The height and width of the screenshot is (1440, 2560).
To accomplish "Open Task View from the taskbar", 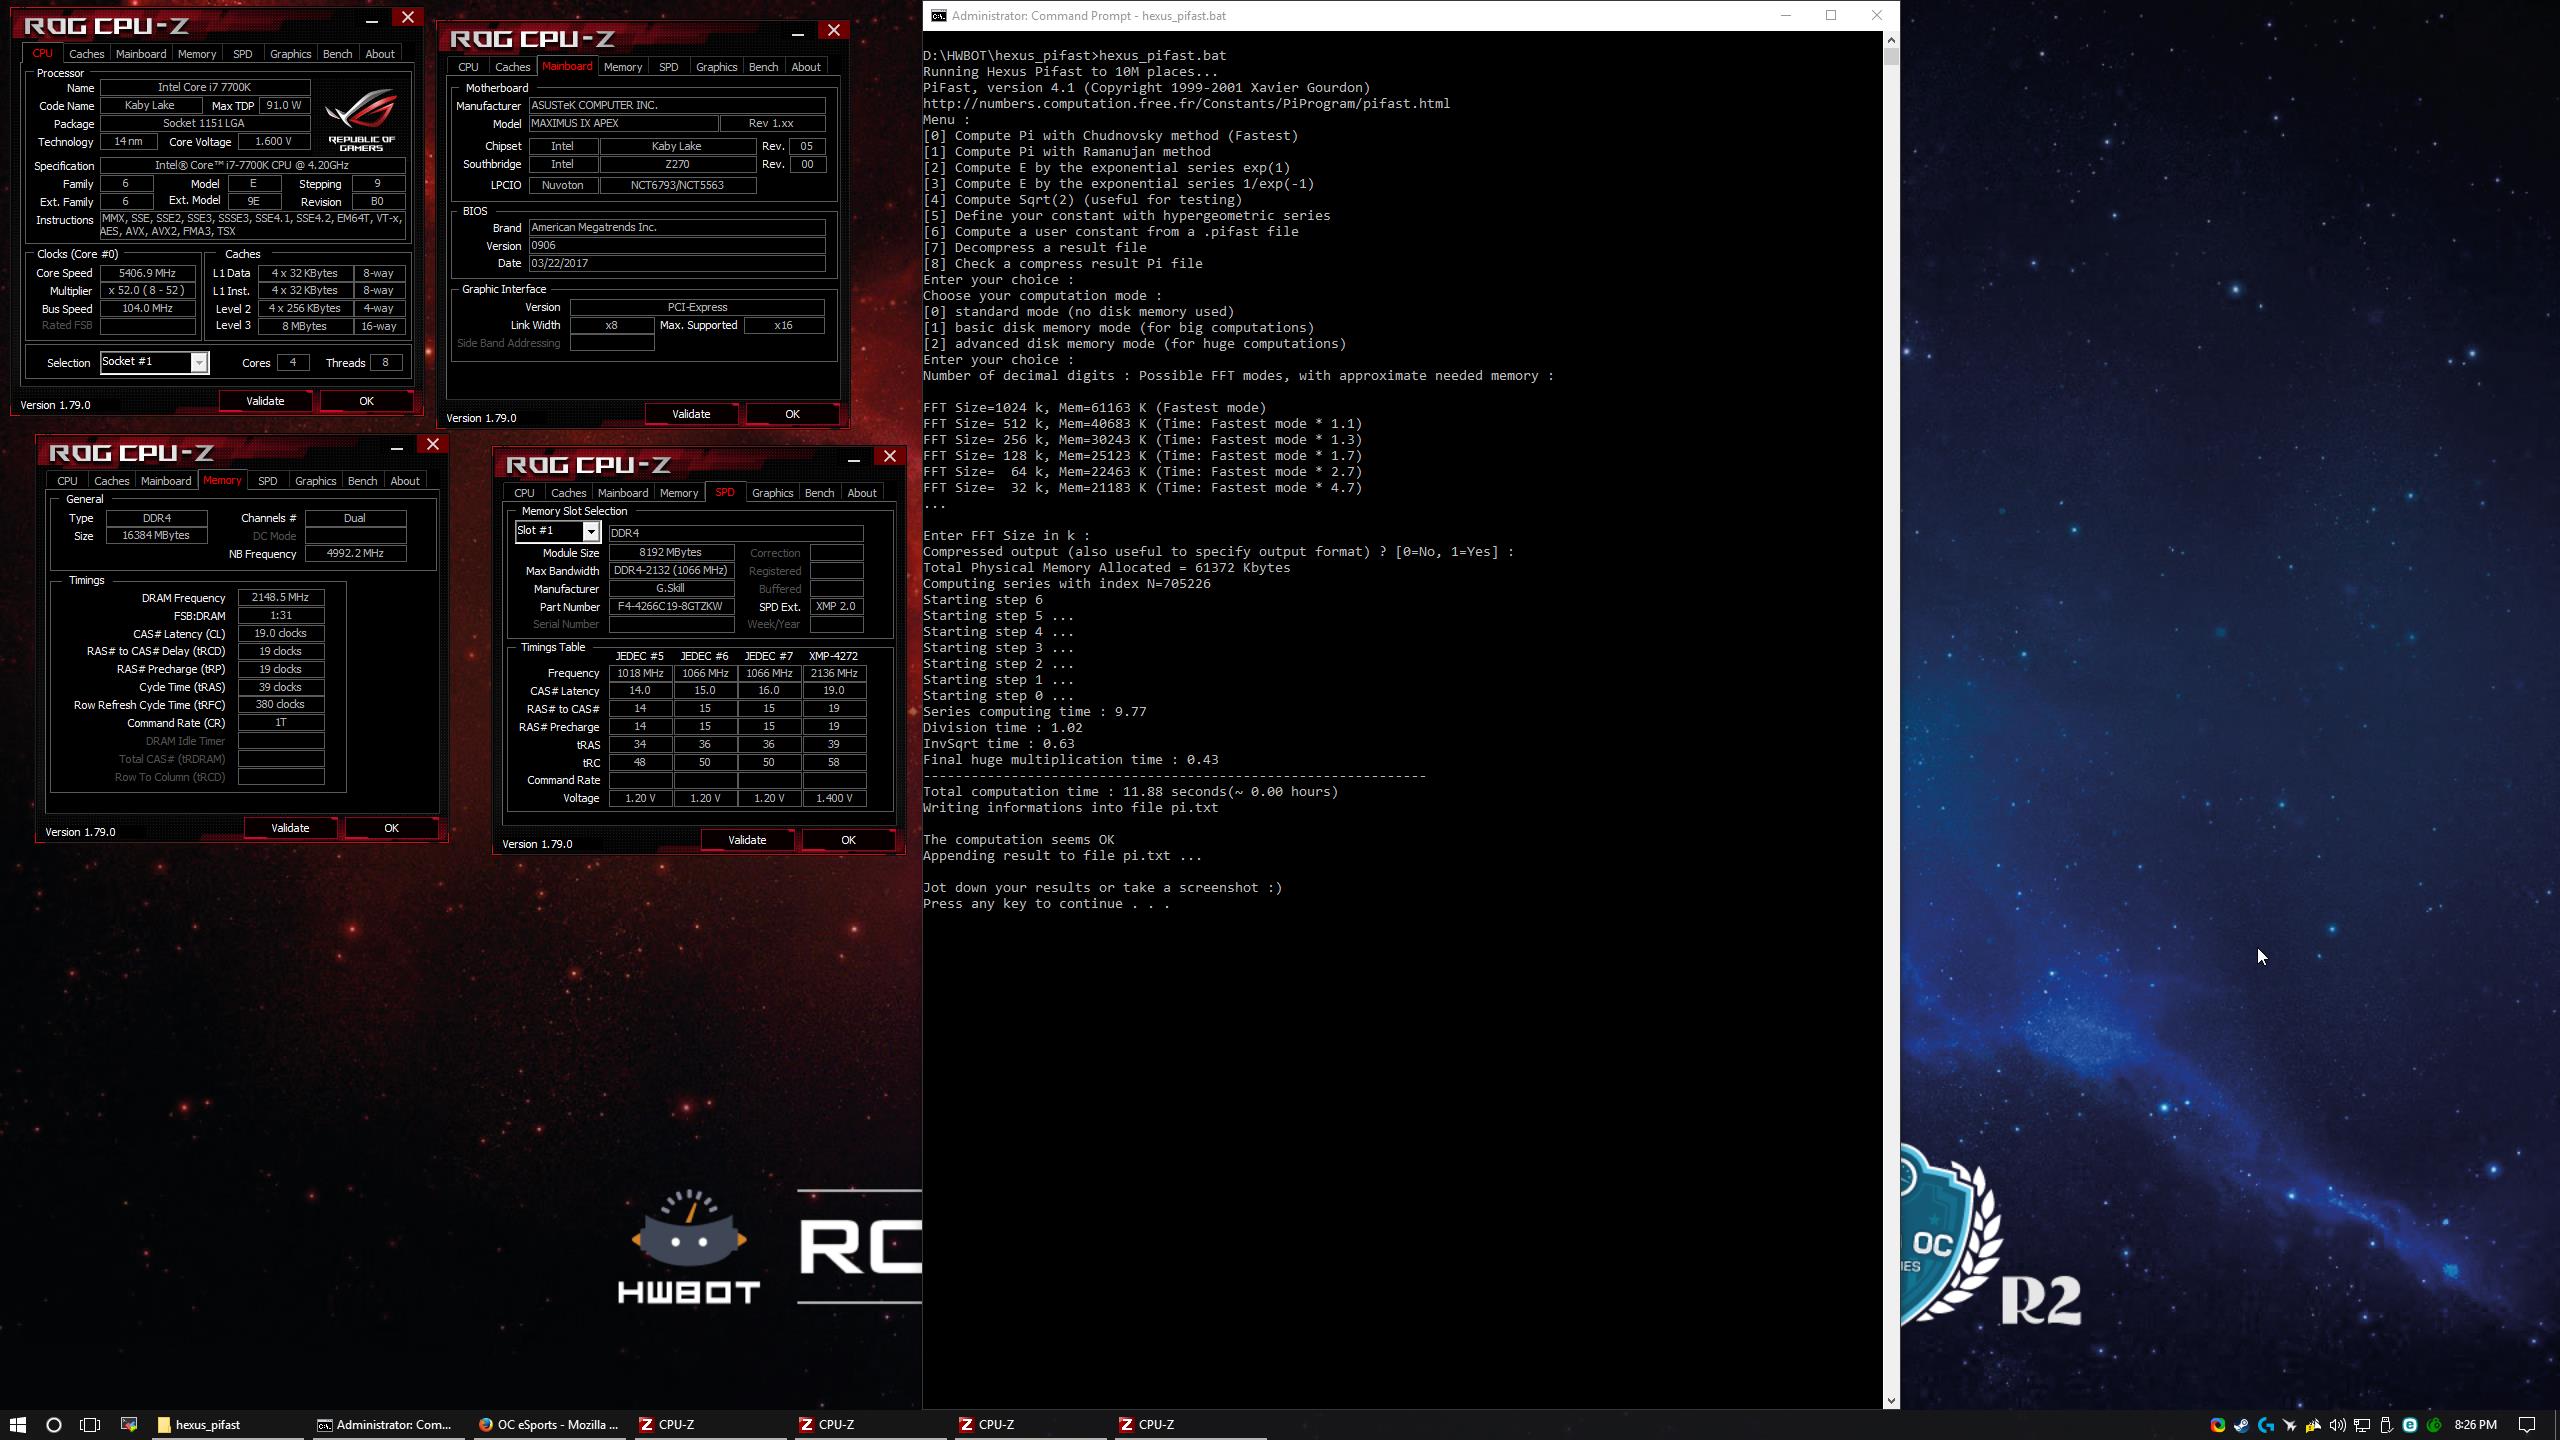I will [90, 1425].
